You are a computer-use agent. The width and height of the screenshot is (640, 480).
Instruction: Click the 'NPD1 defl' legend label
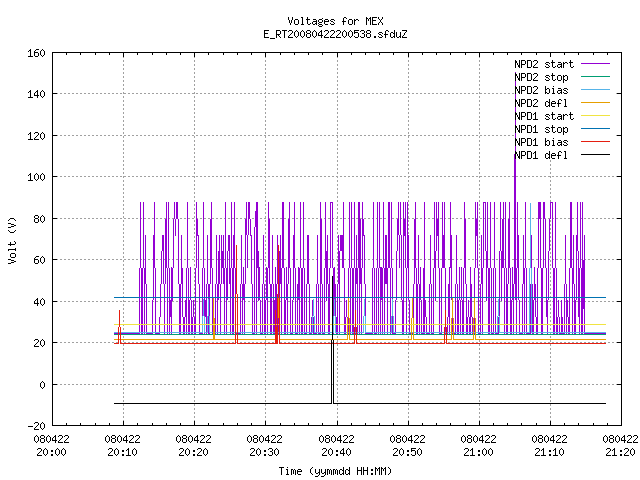pyautogui.click(x=541, y=156)
